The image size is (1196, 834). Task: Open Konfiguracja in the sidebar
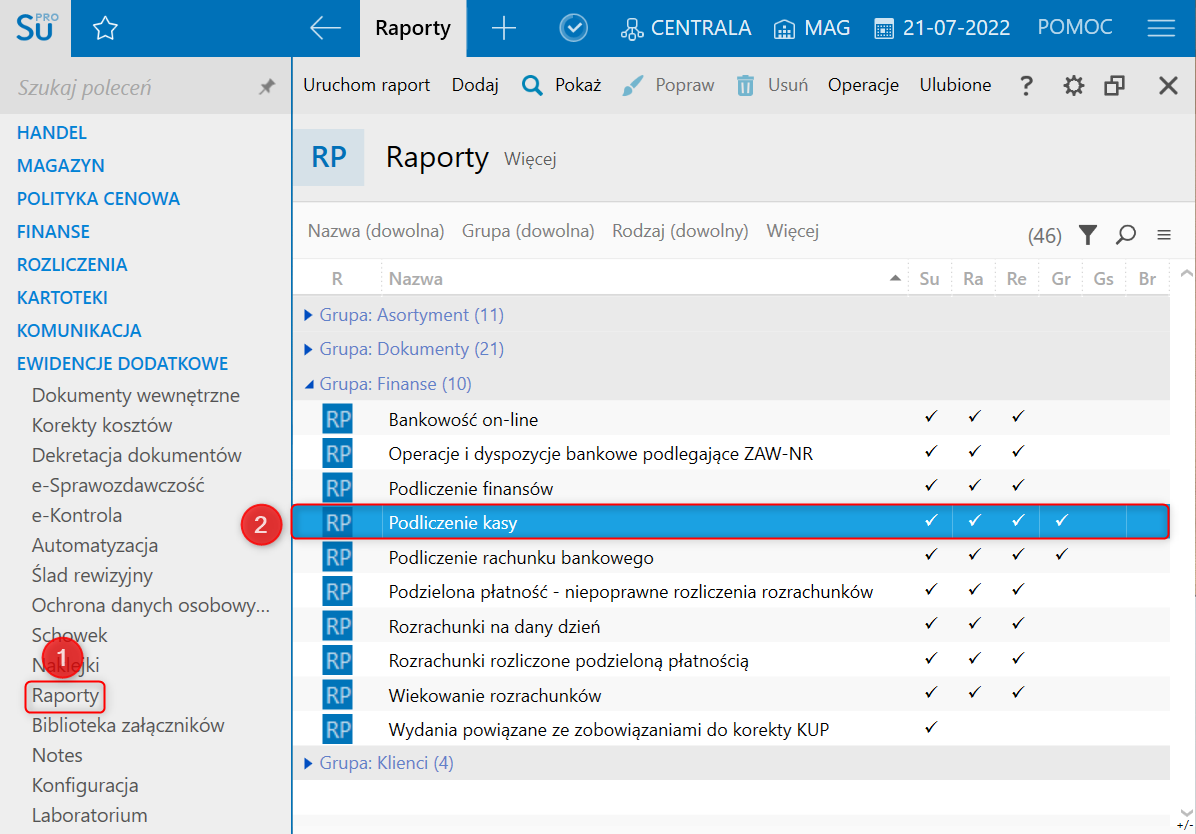pos(85,785)
